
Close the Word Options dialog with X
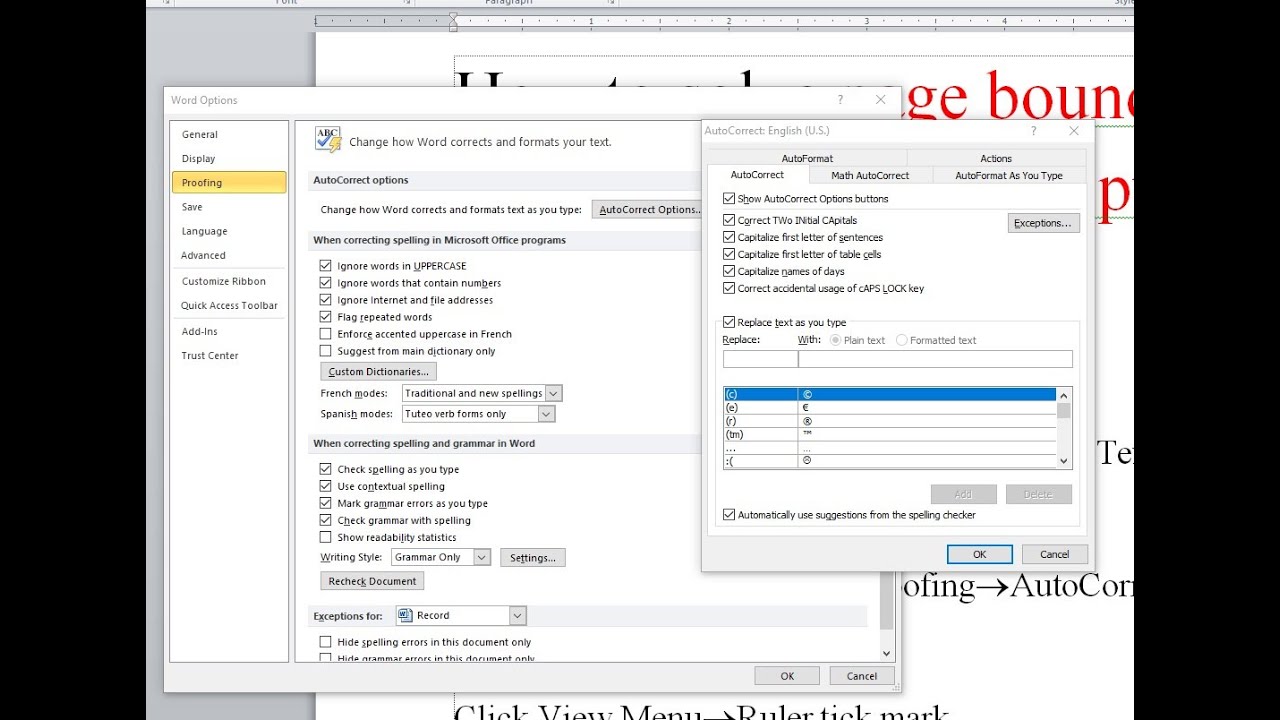point(880,100)
